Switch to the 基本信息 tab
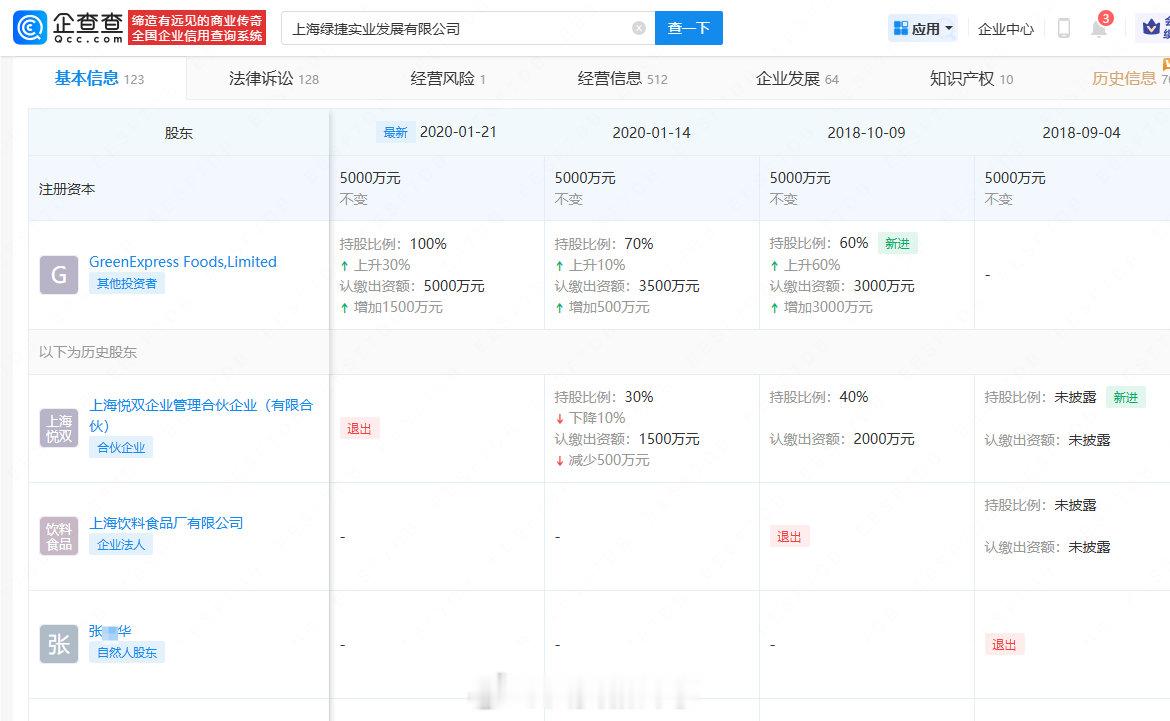Viewport: 1170px width, 721px height. [99, 78]
